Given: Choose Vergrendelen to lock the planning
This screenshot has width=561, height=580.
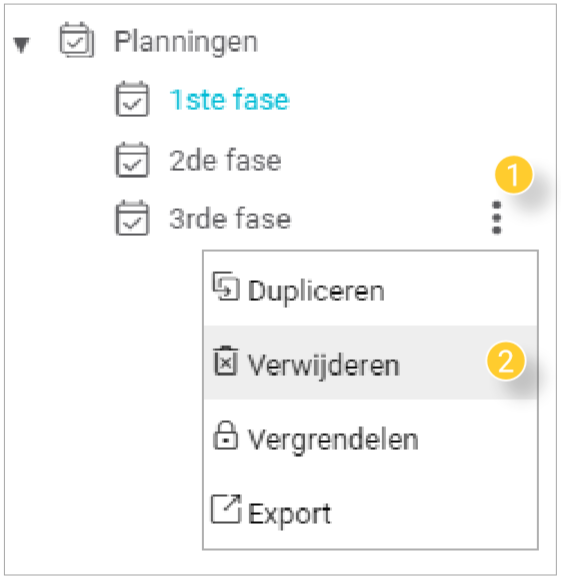Looking at the screenshot, I should point(370,436).
